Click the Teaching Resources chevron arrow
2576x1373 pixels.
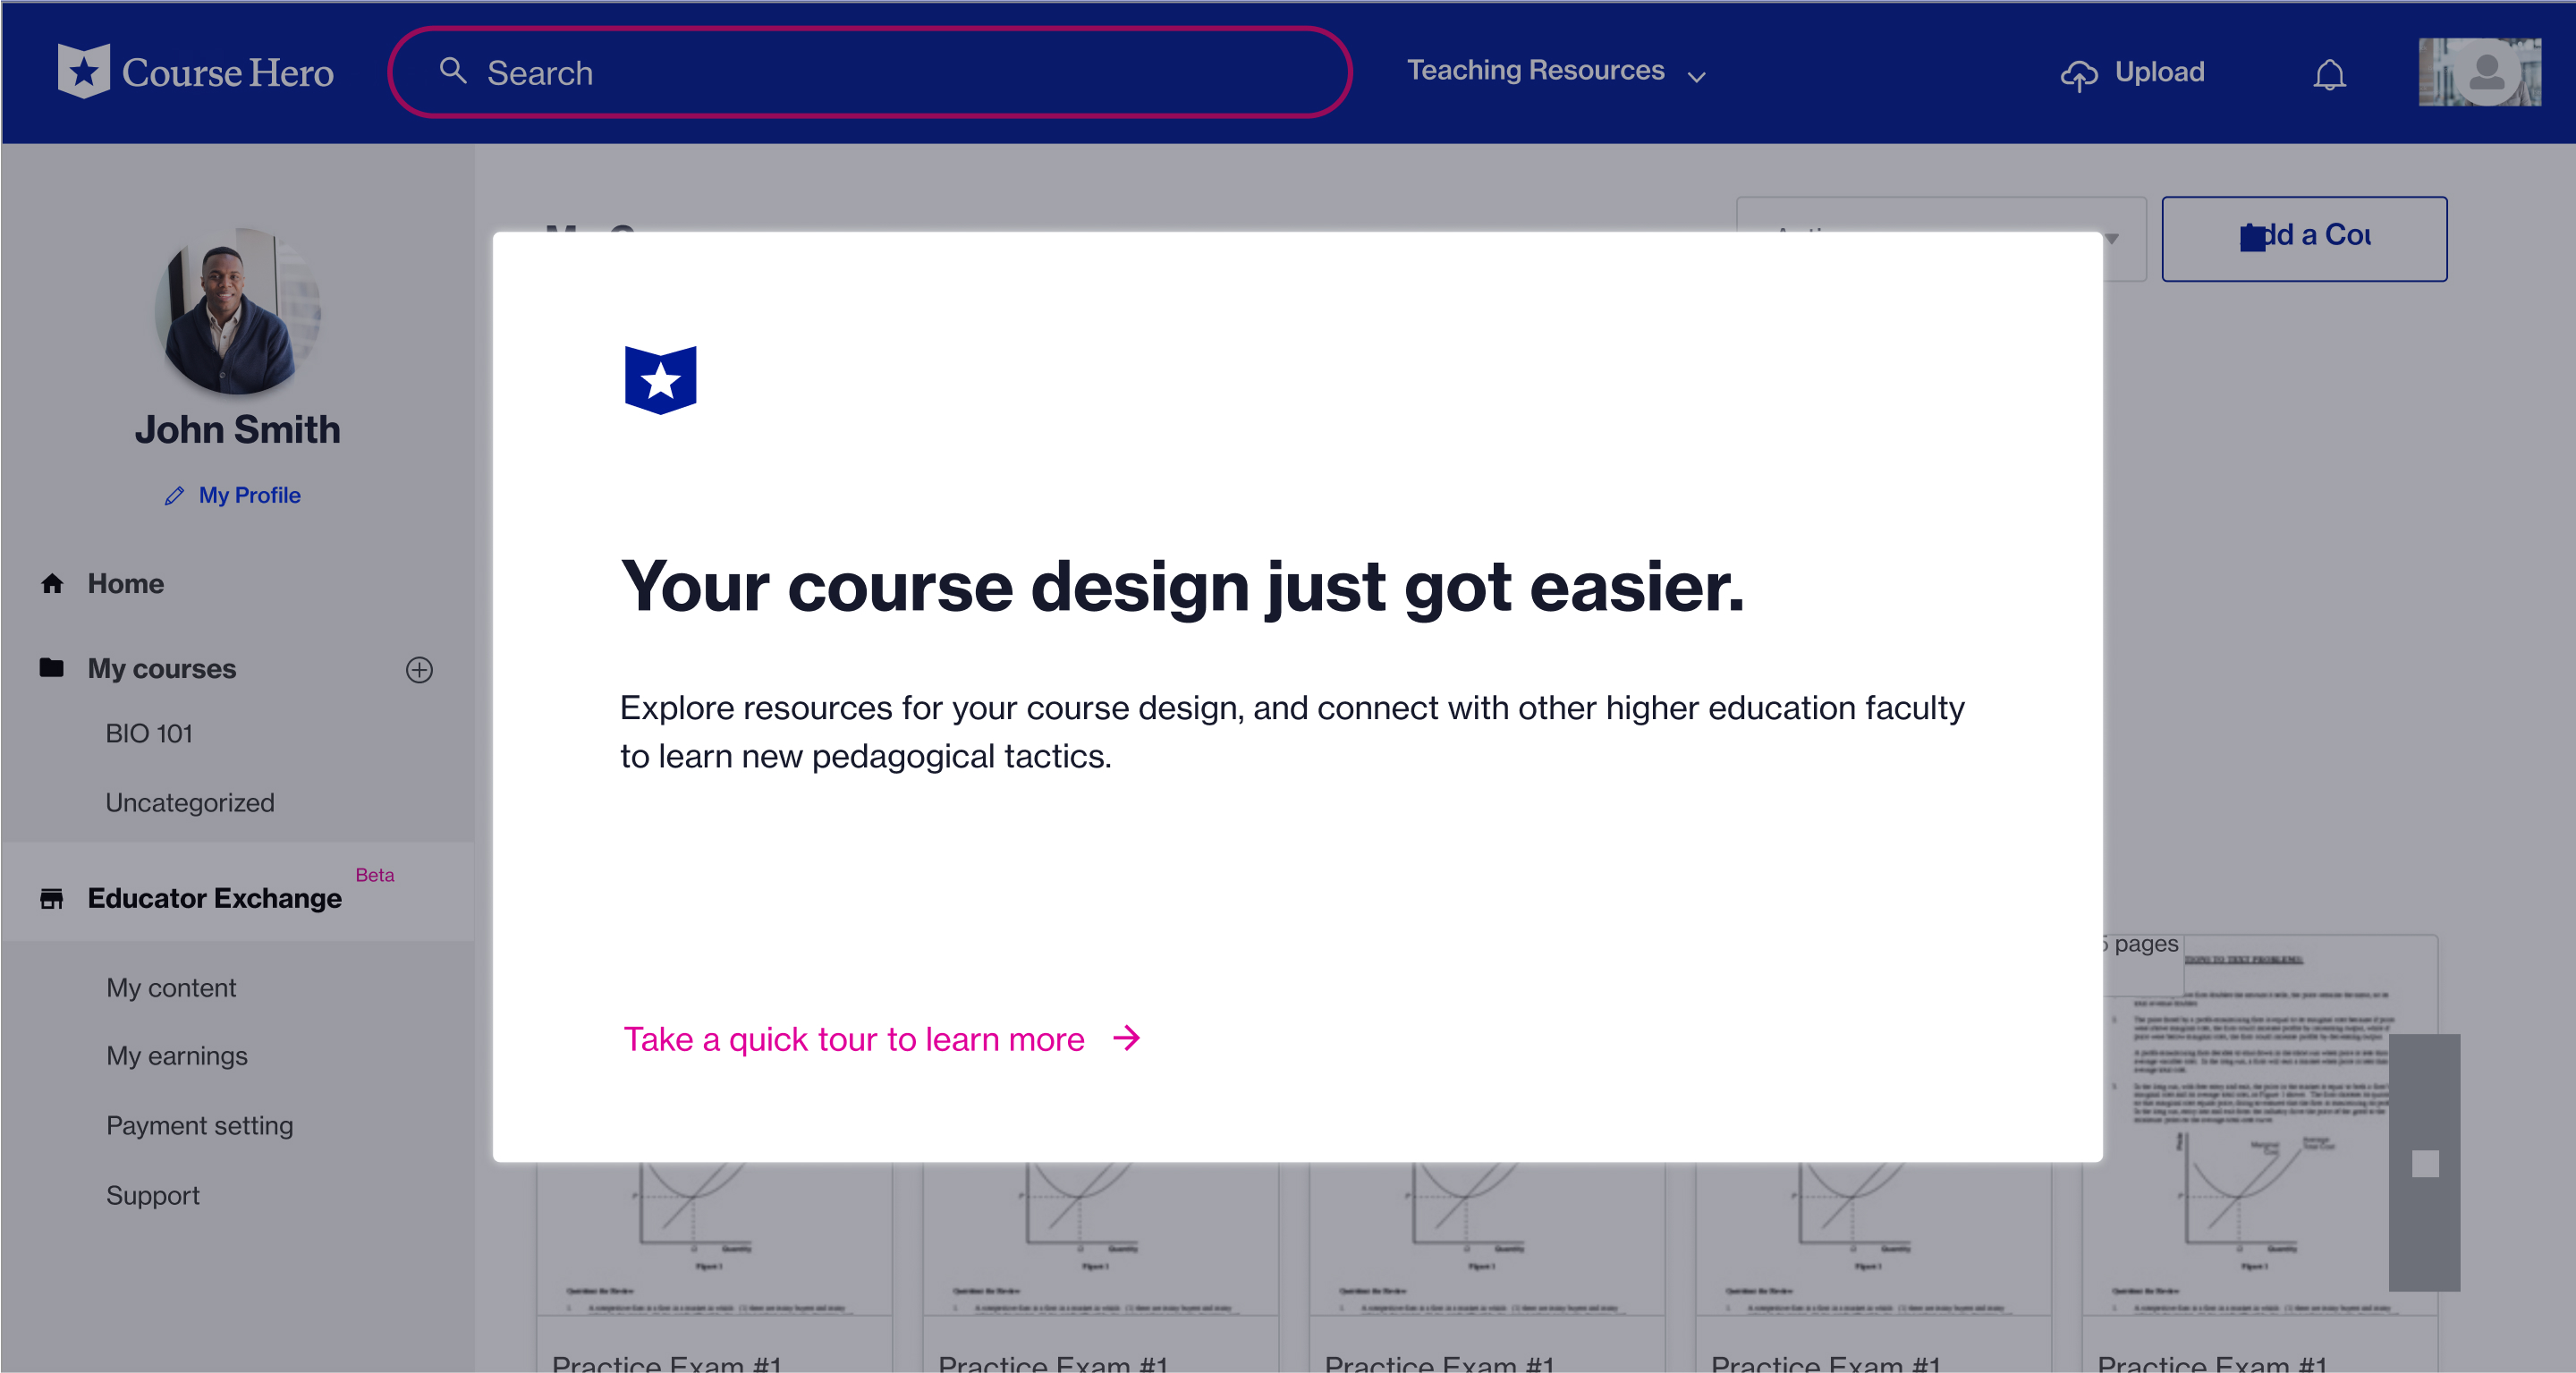click(1697, 76)
